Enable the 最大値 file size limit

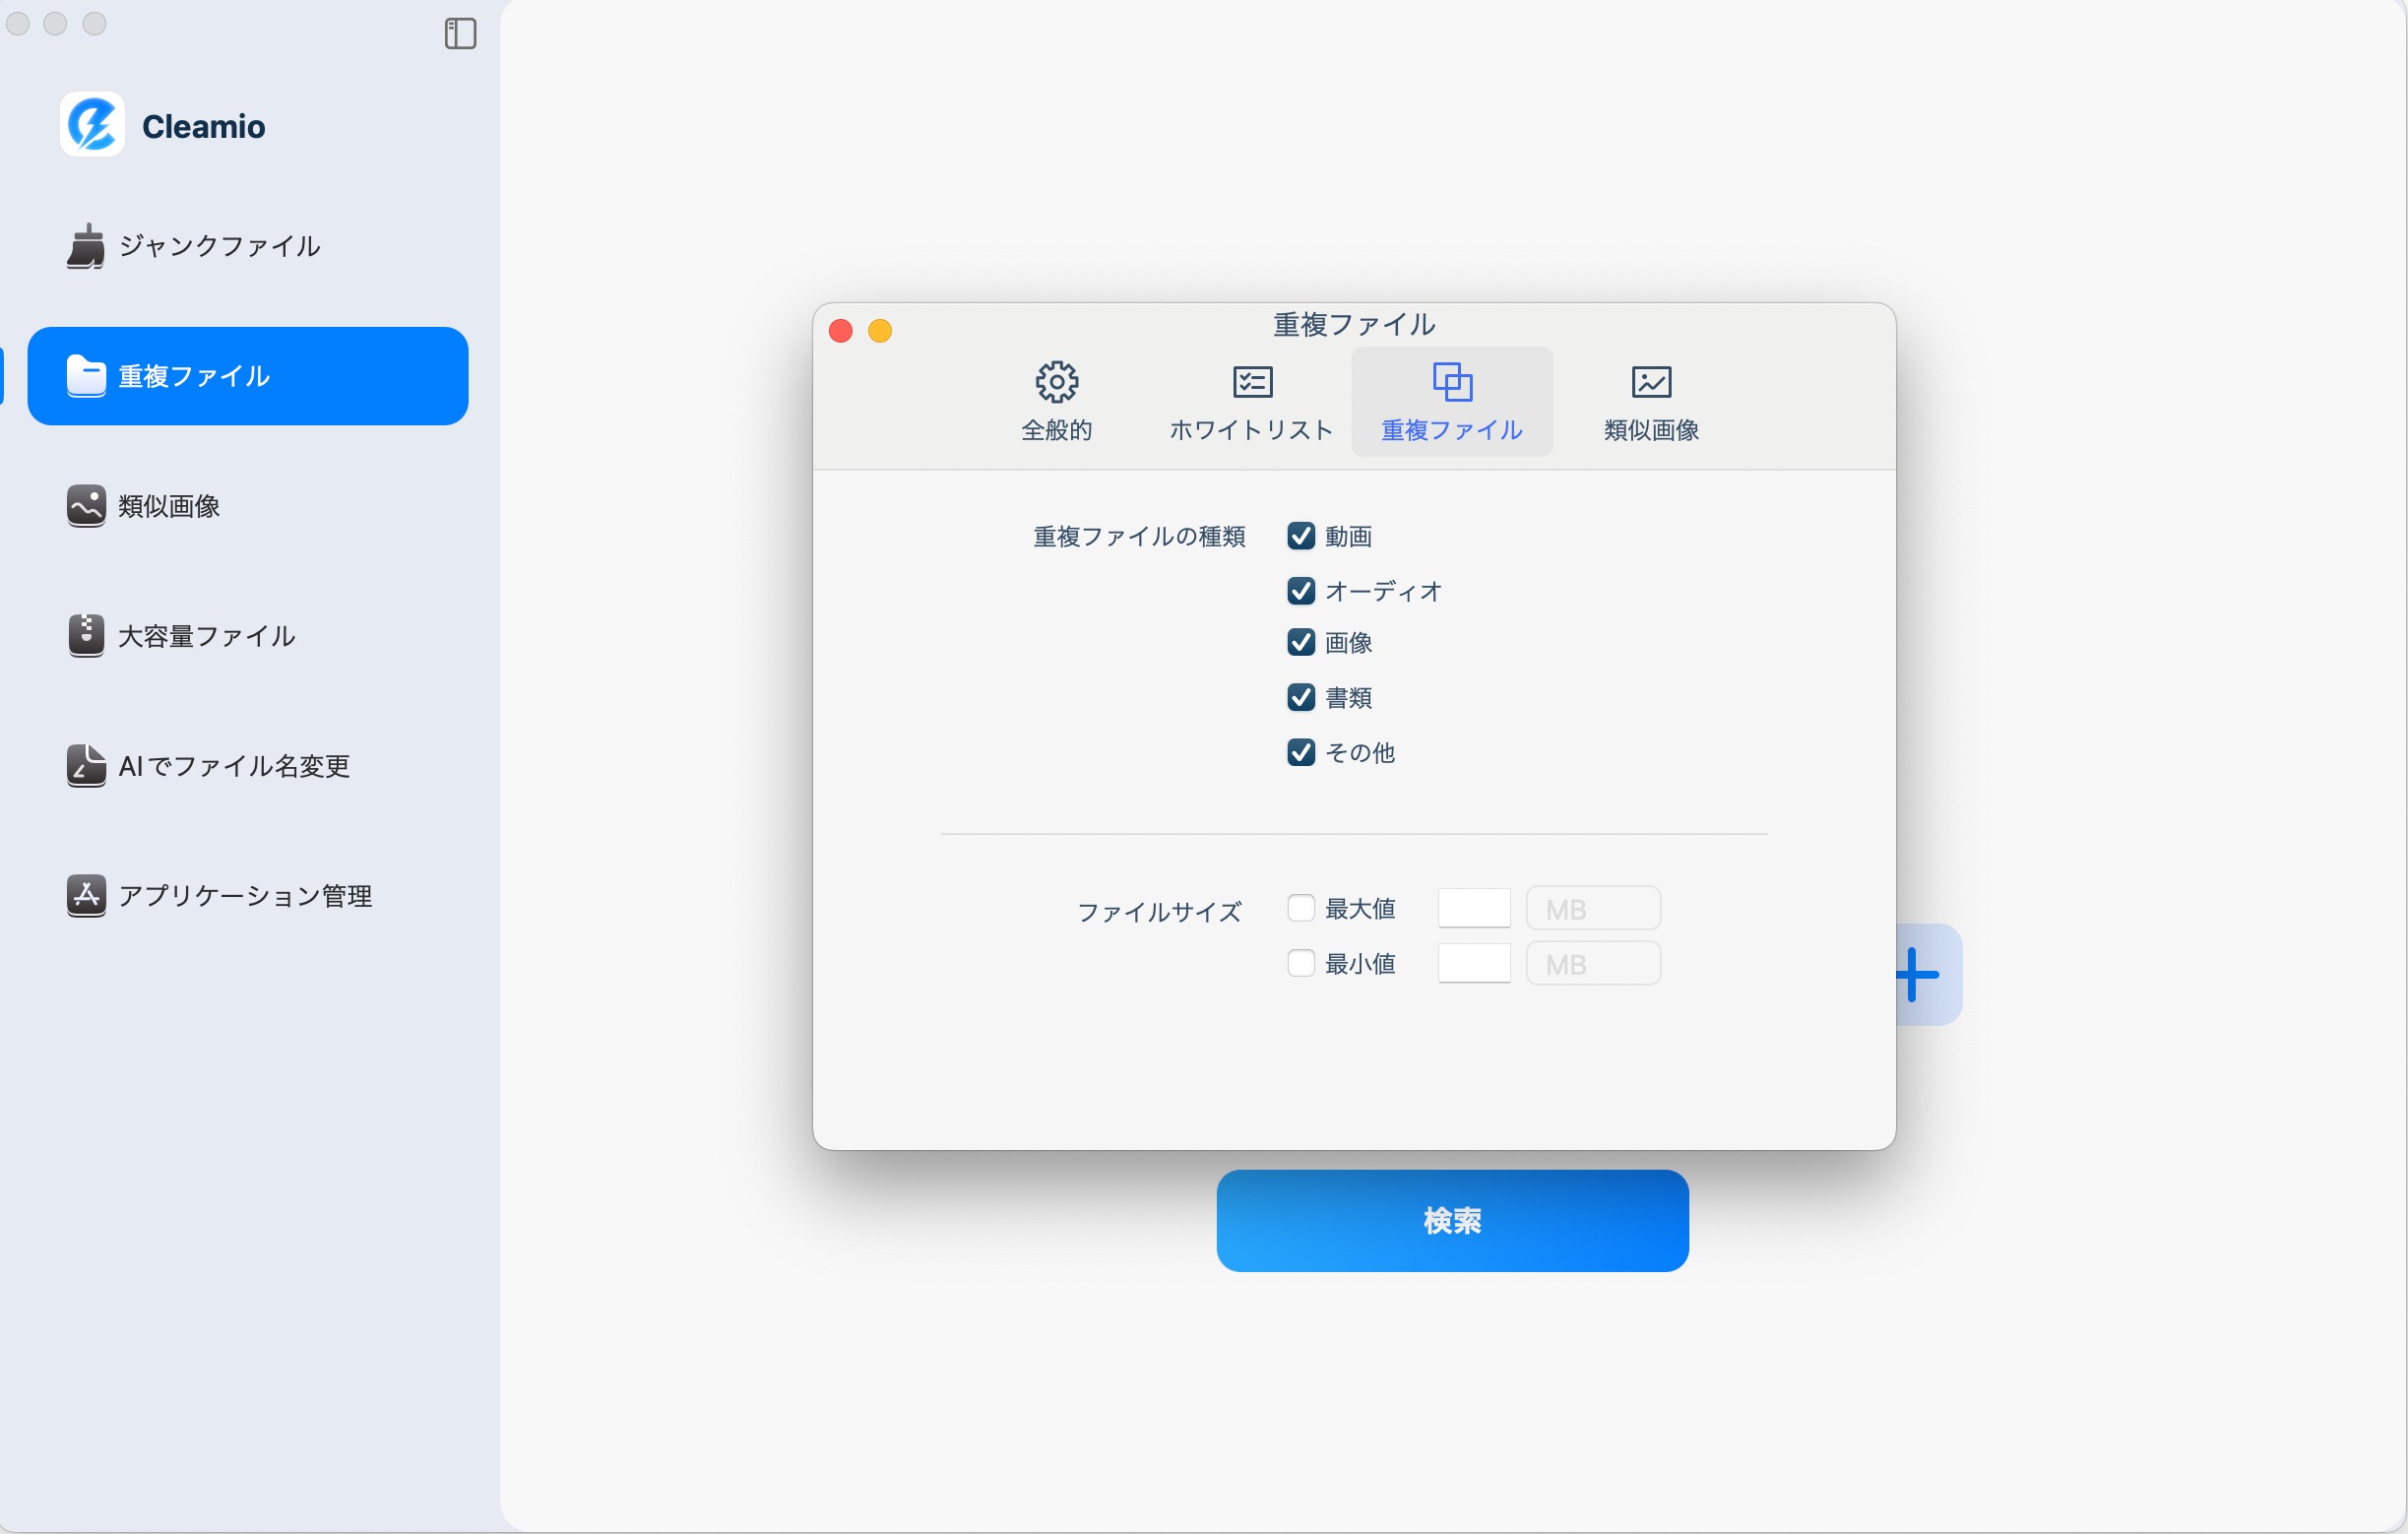tap(1300, 907)
